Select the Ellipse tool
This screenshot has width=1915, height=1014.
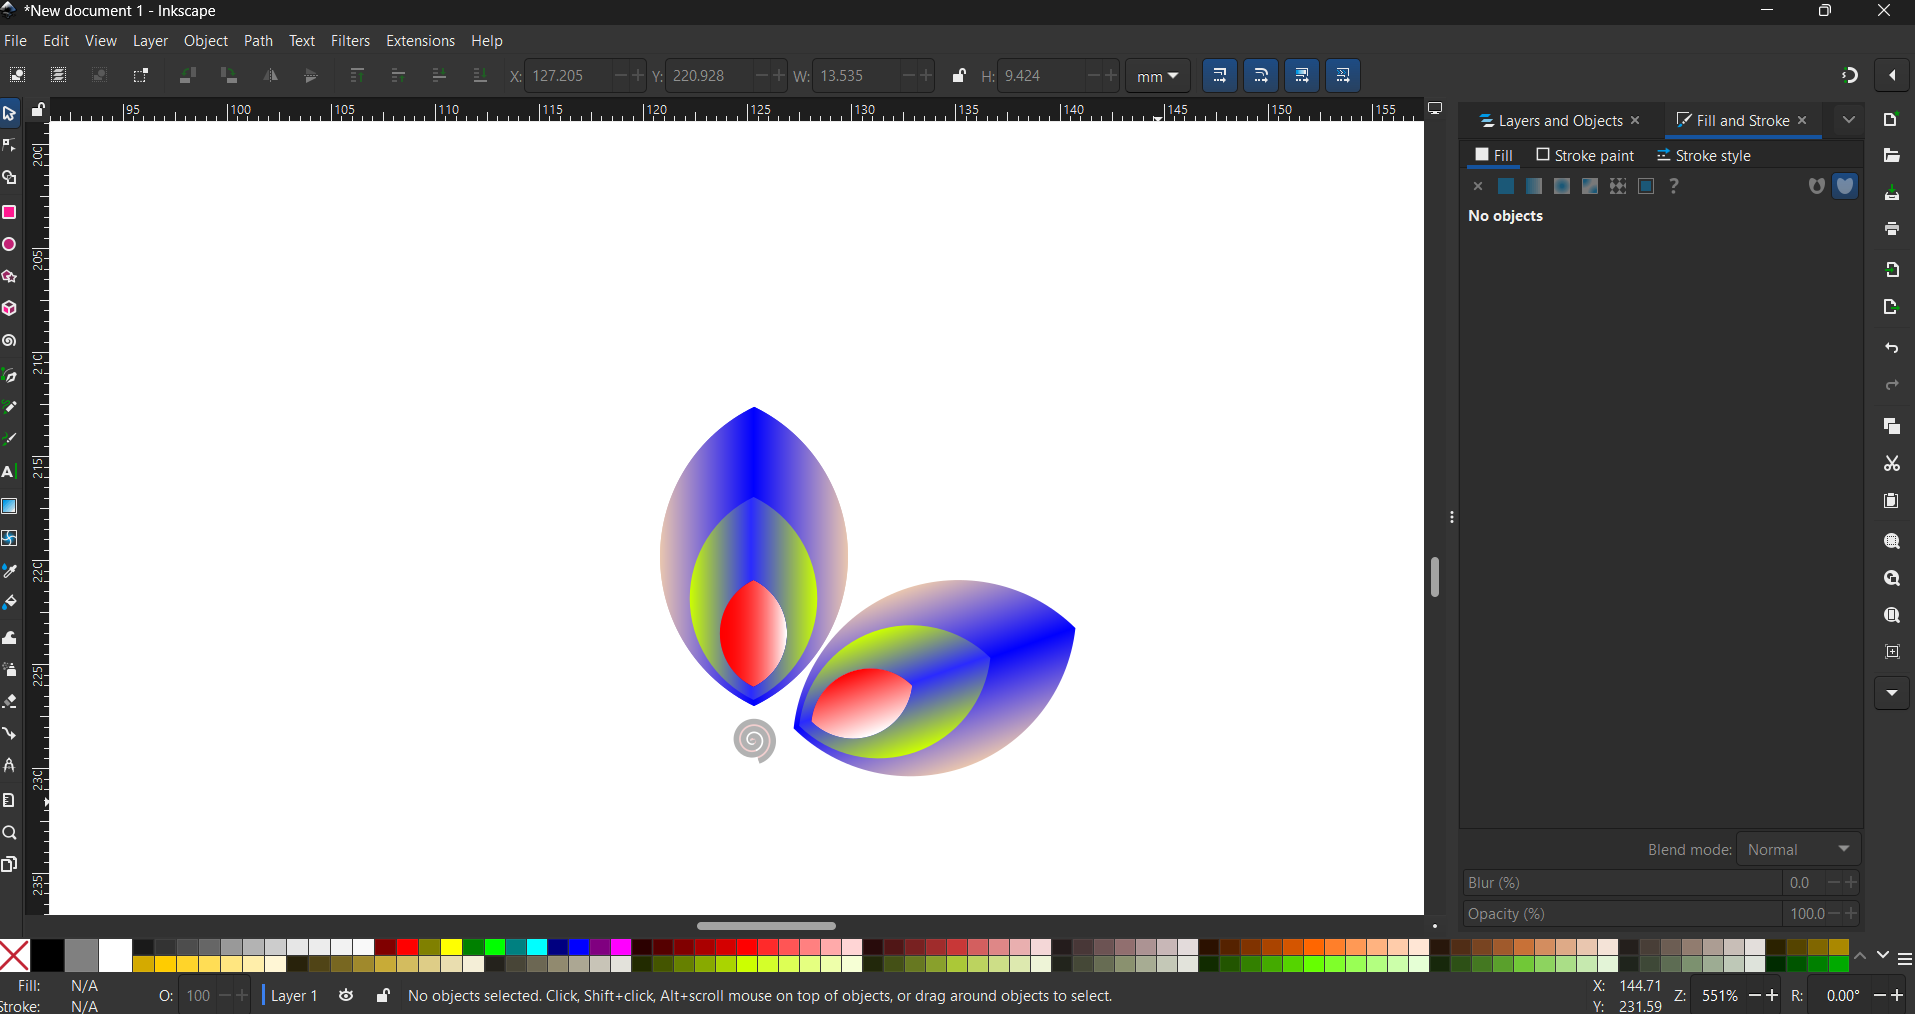click(x=10, y=245)
